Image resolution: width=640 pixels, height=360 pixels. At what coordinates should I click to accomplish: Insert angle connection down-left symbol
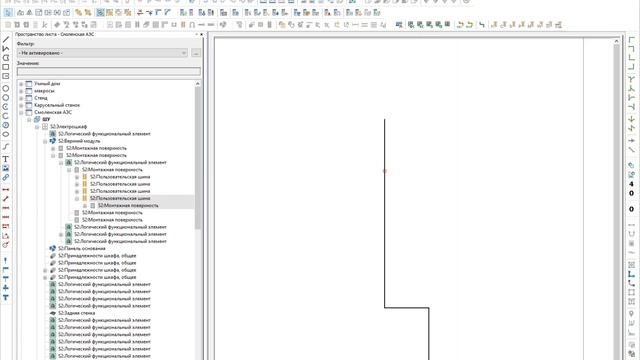(631, 49)
